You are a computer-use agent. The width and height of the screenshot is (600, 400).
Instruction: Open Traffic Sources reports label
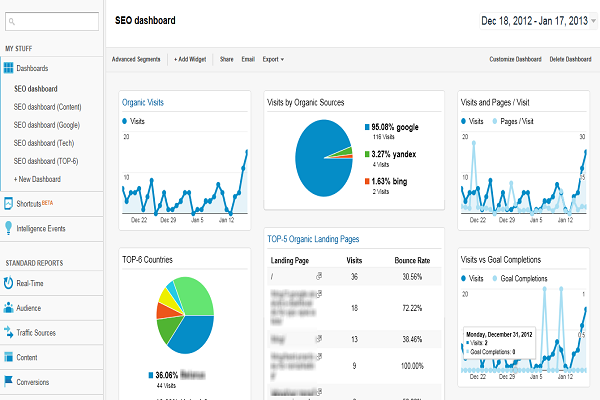point(36,333)
